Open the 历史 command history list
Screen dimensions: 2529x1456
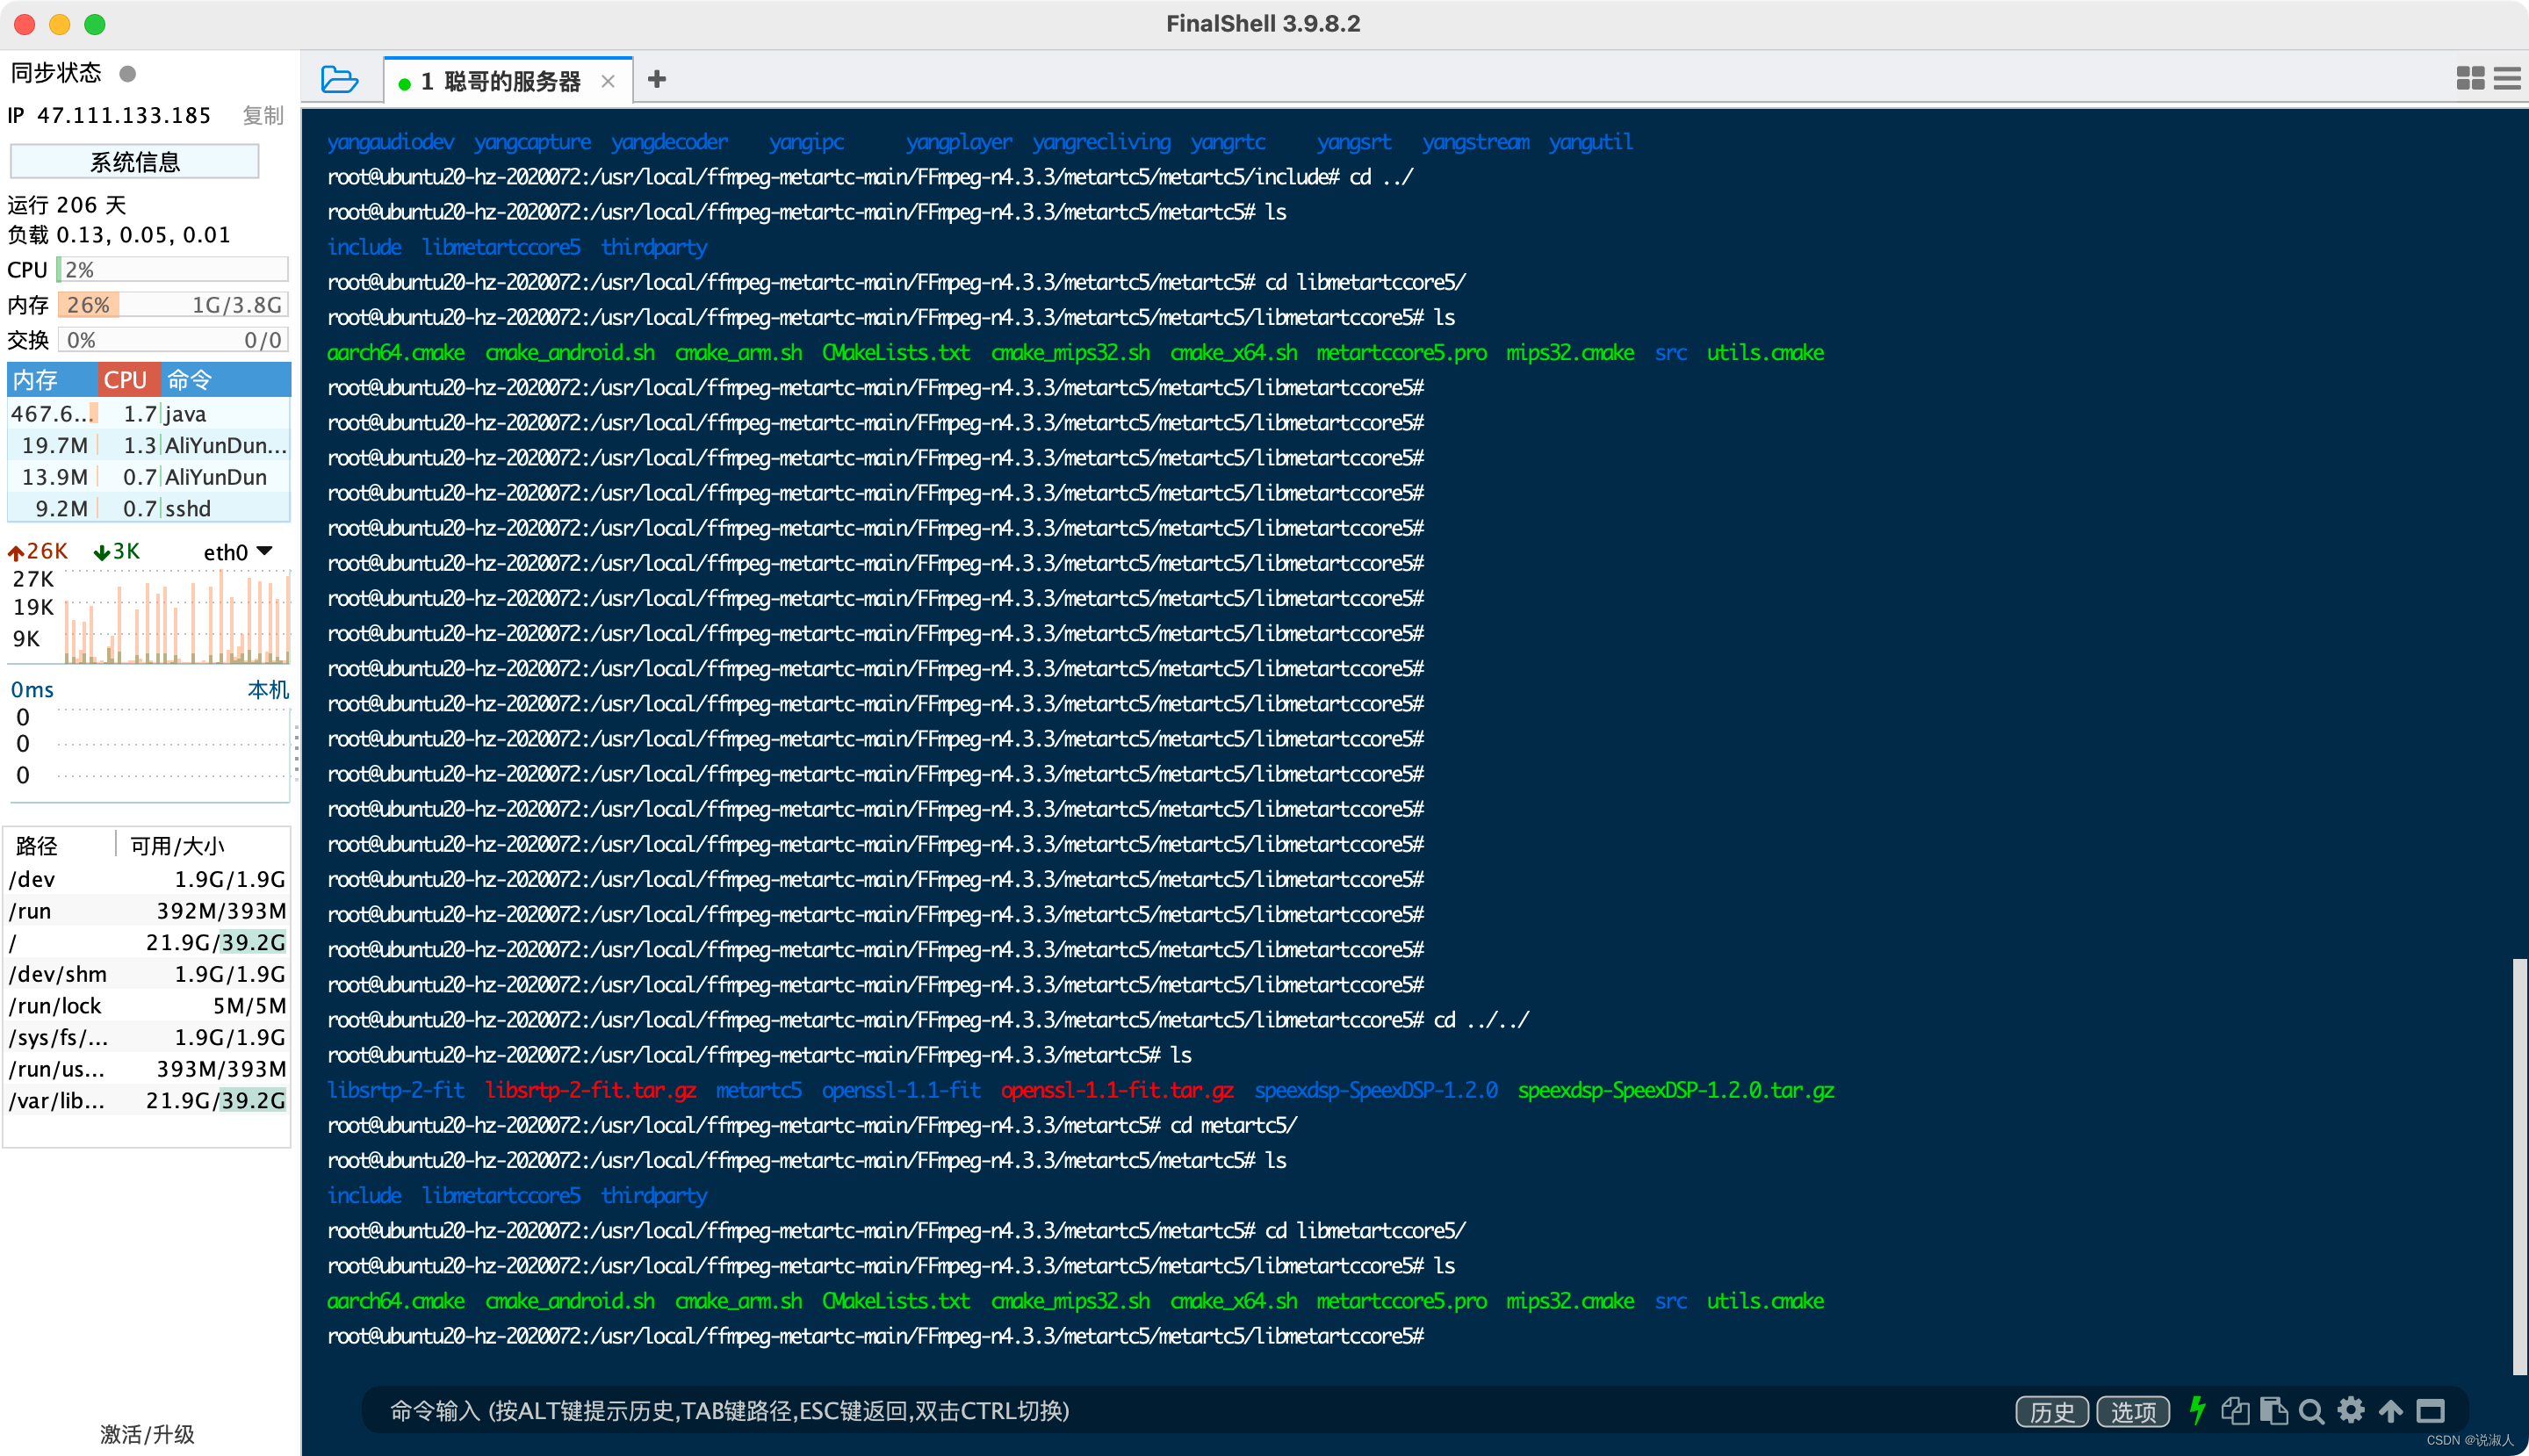(2051, 1411)
